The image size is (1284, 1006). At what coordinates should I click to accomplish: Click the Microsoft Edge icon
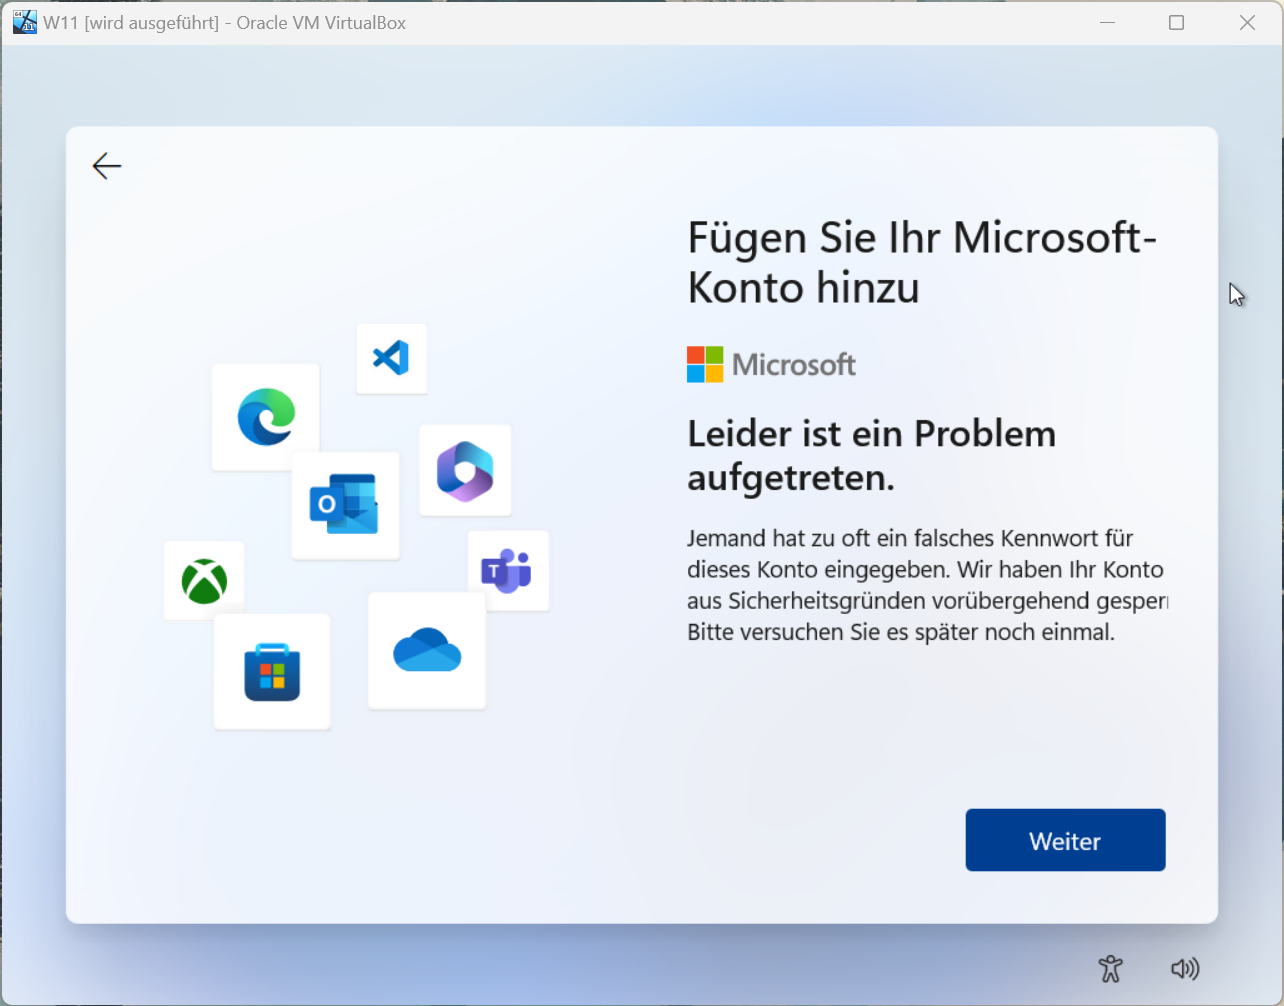point(266,416)
